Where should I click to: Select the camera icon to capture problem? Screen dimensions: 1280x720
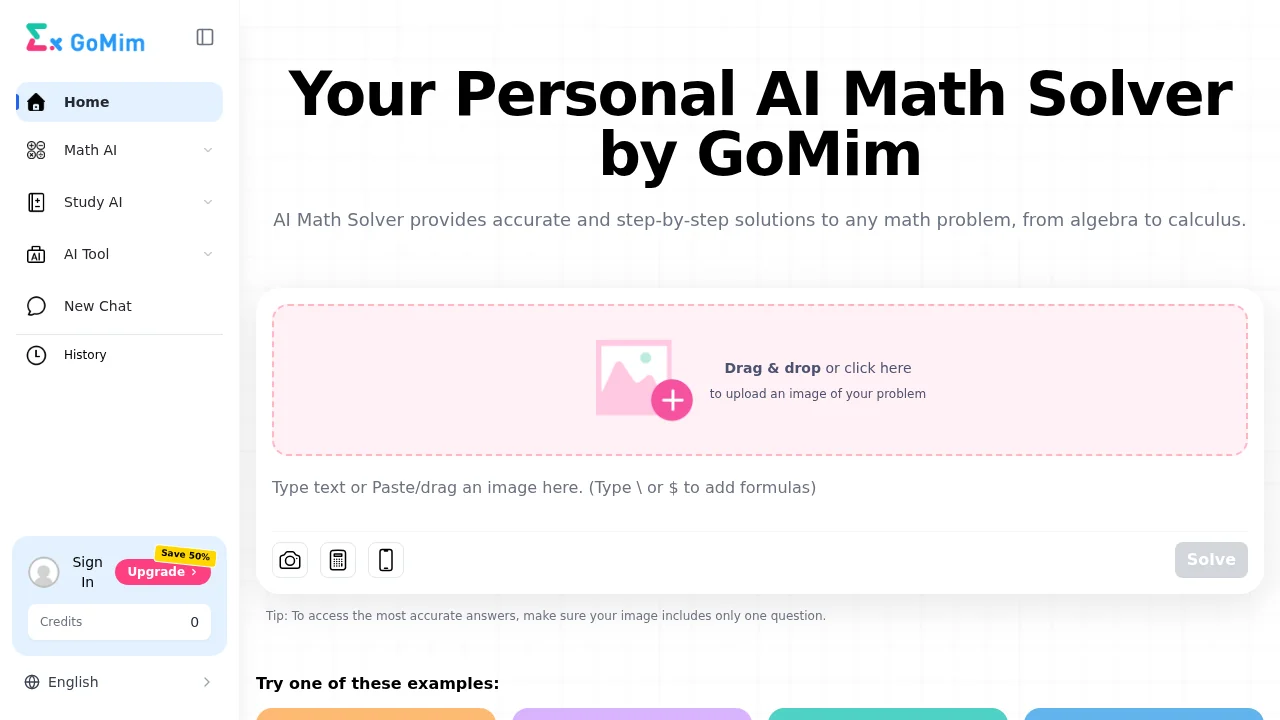[x=290, y=560]
